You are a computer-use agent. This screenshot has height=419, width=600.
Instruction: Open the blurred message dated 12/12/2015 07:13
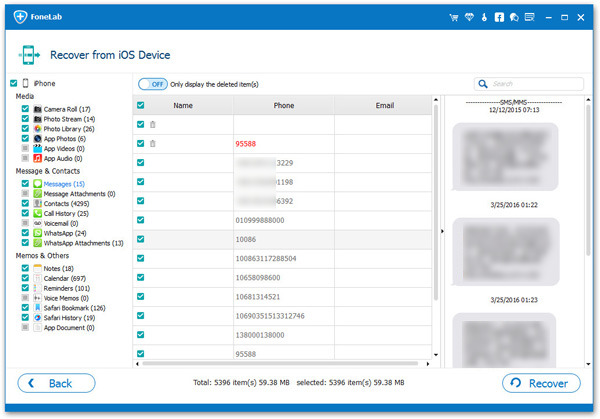tap(505, 157)
